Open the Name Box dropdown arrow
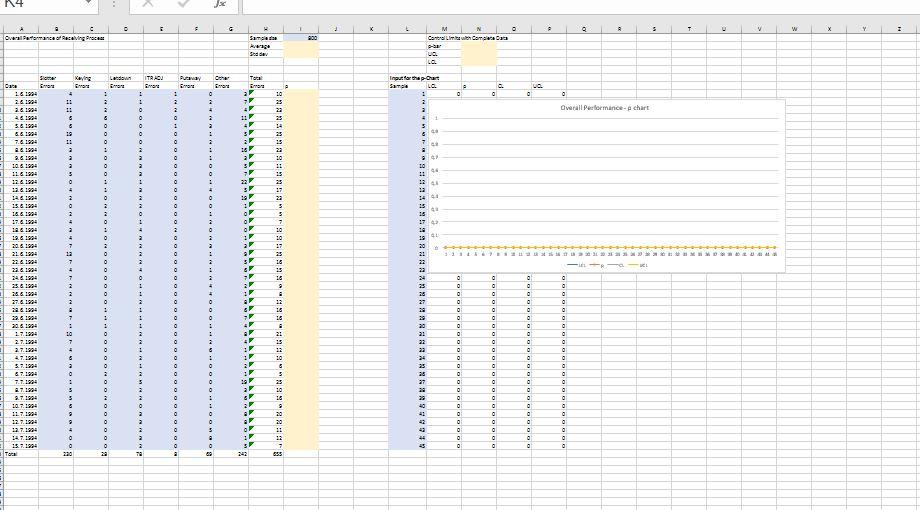The width and height of the screenshot is (920, 510). click(88, 3)
